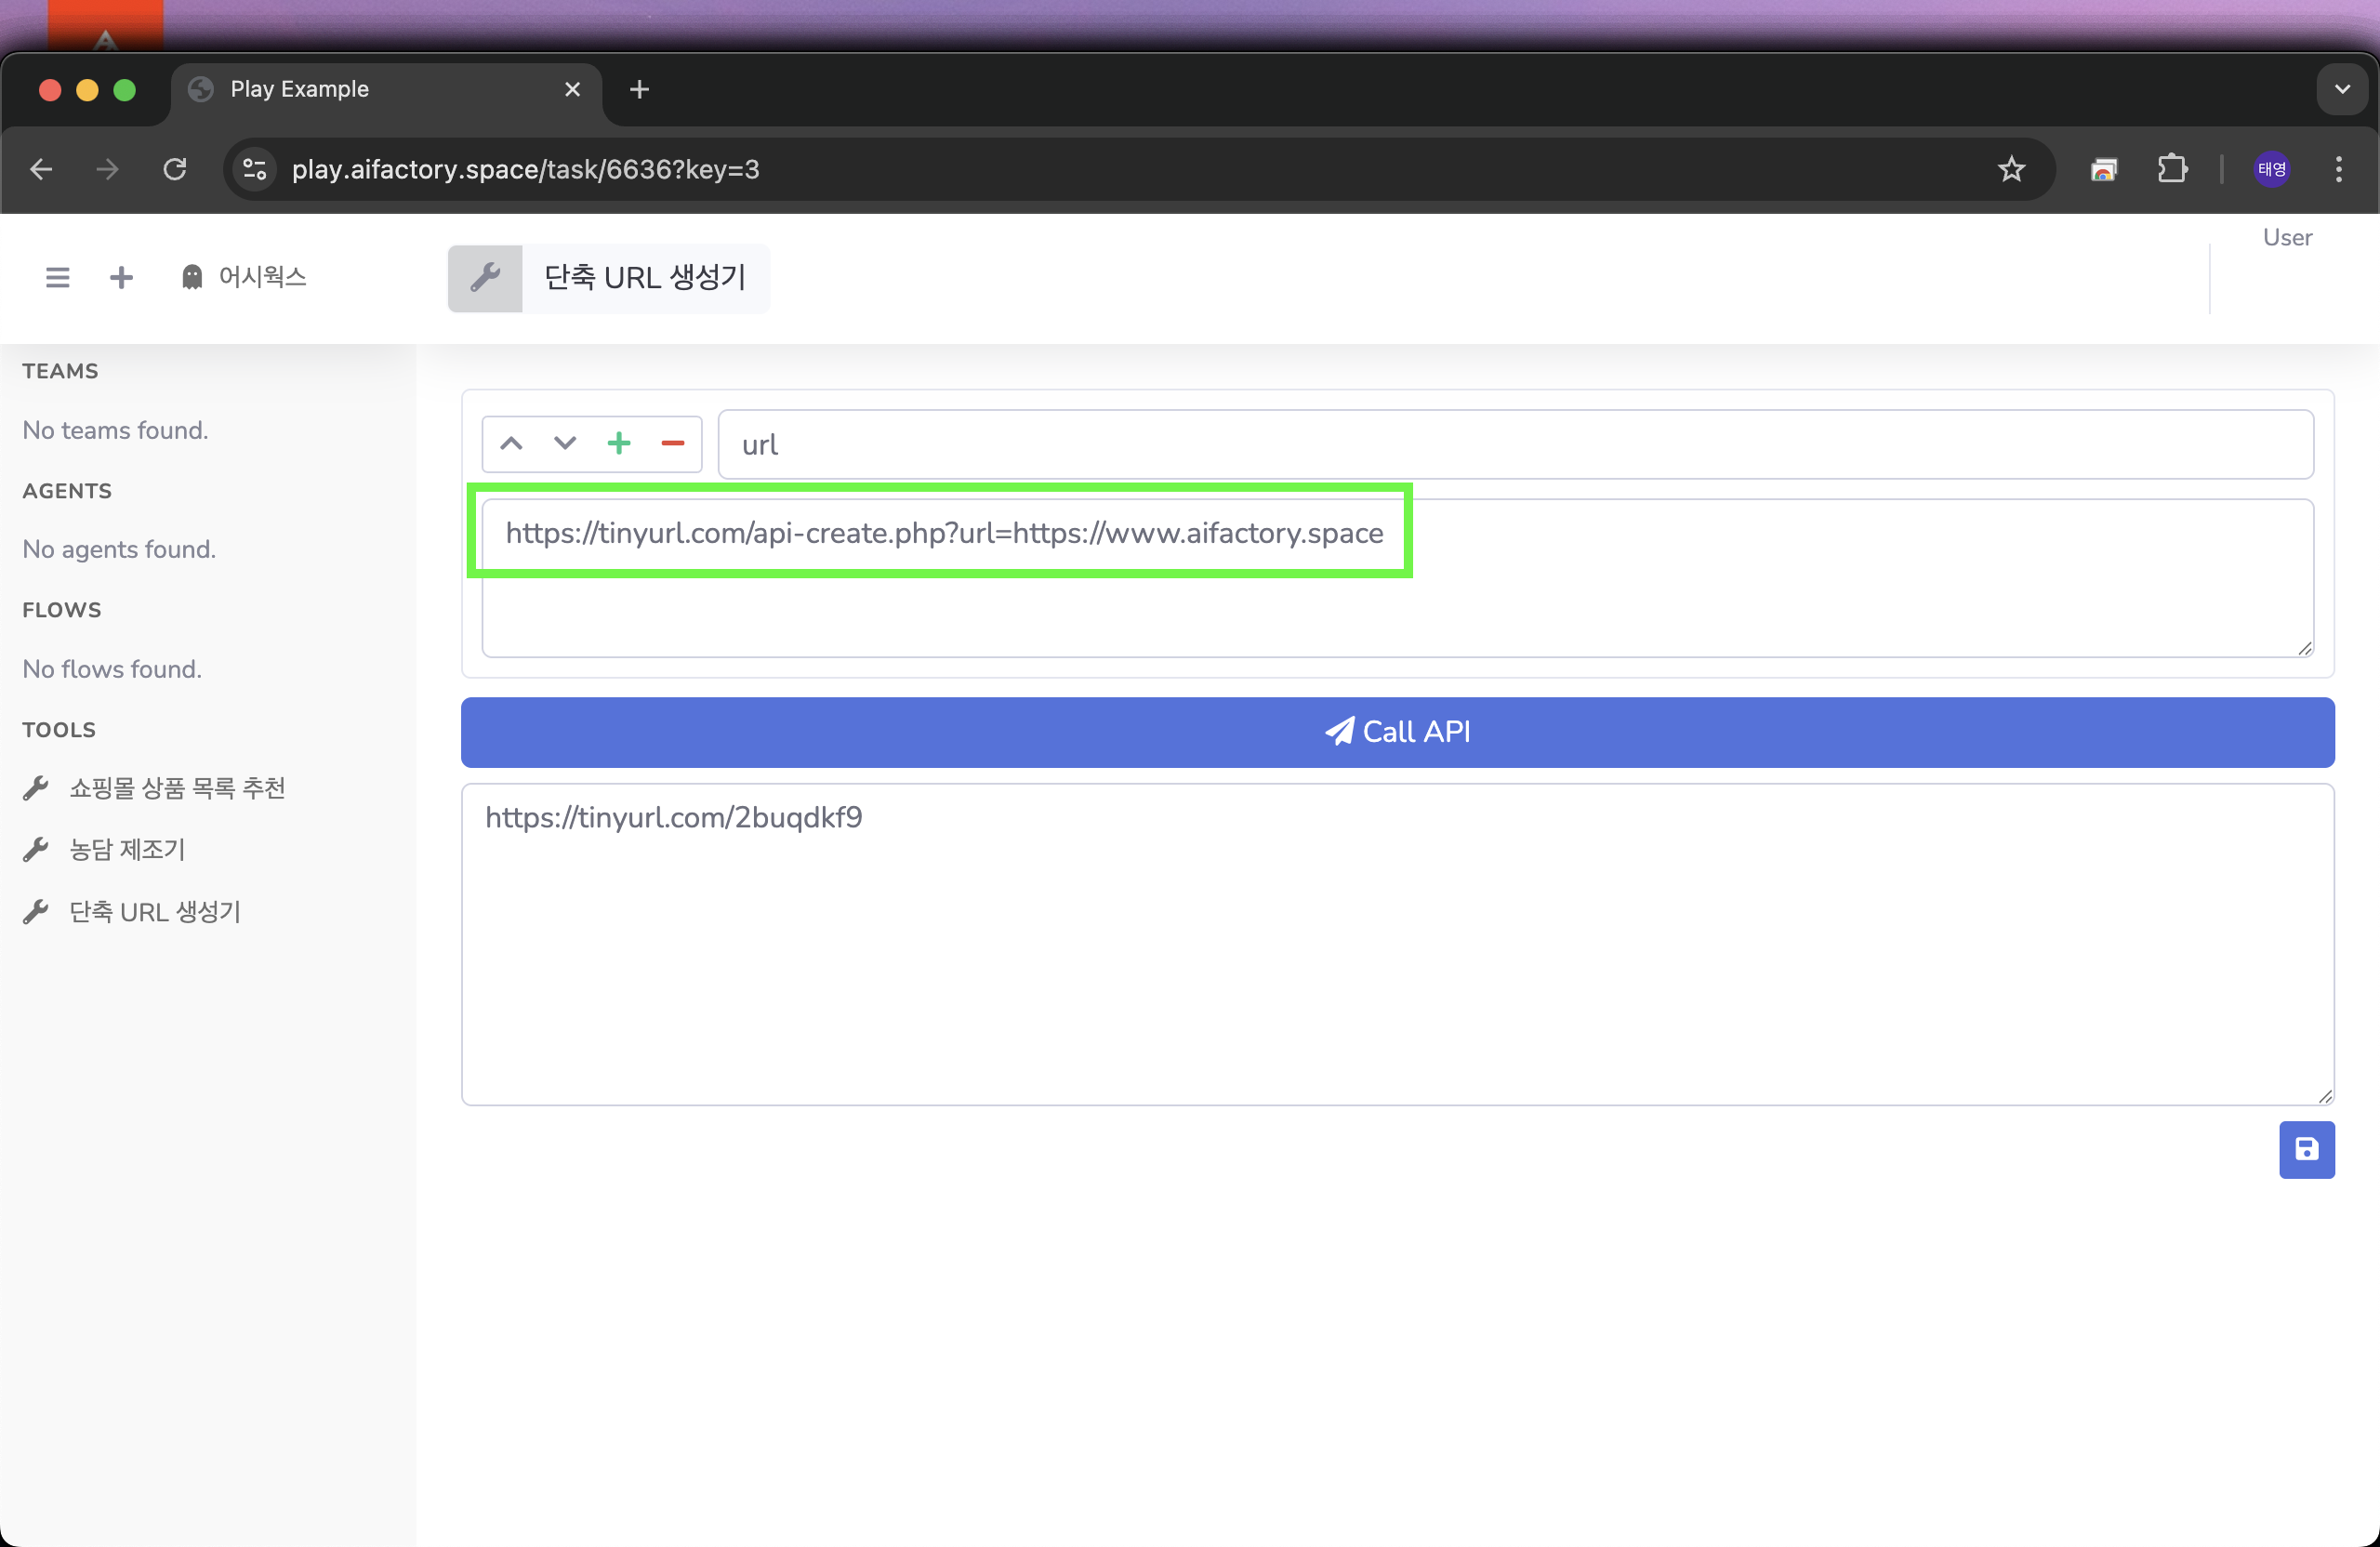Image resolution: width=2380 pixels, height=1547 pixels.
Task: Add a parameter with the green plus
Action: tap(619, 443)
